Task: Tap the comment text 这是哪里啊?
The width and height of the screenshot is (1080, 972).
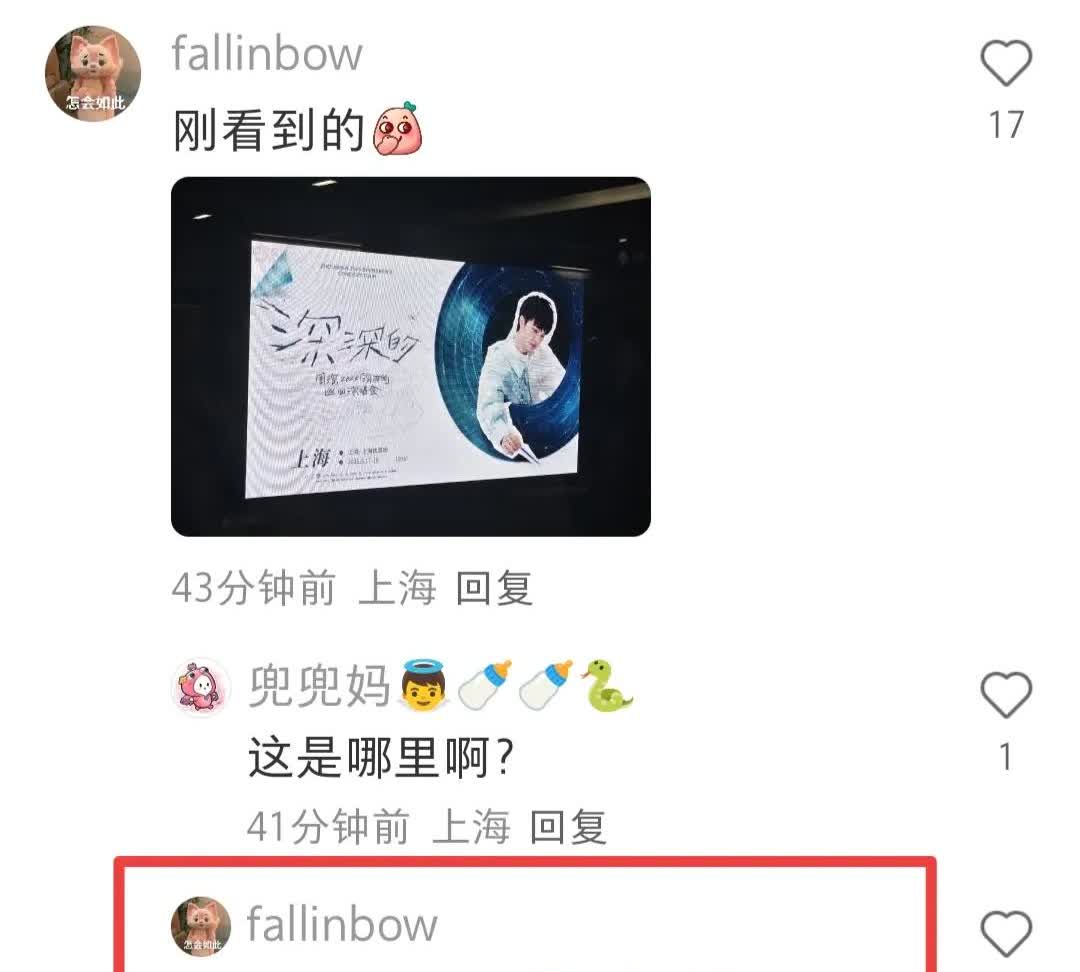Action: click(381, 758)
